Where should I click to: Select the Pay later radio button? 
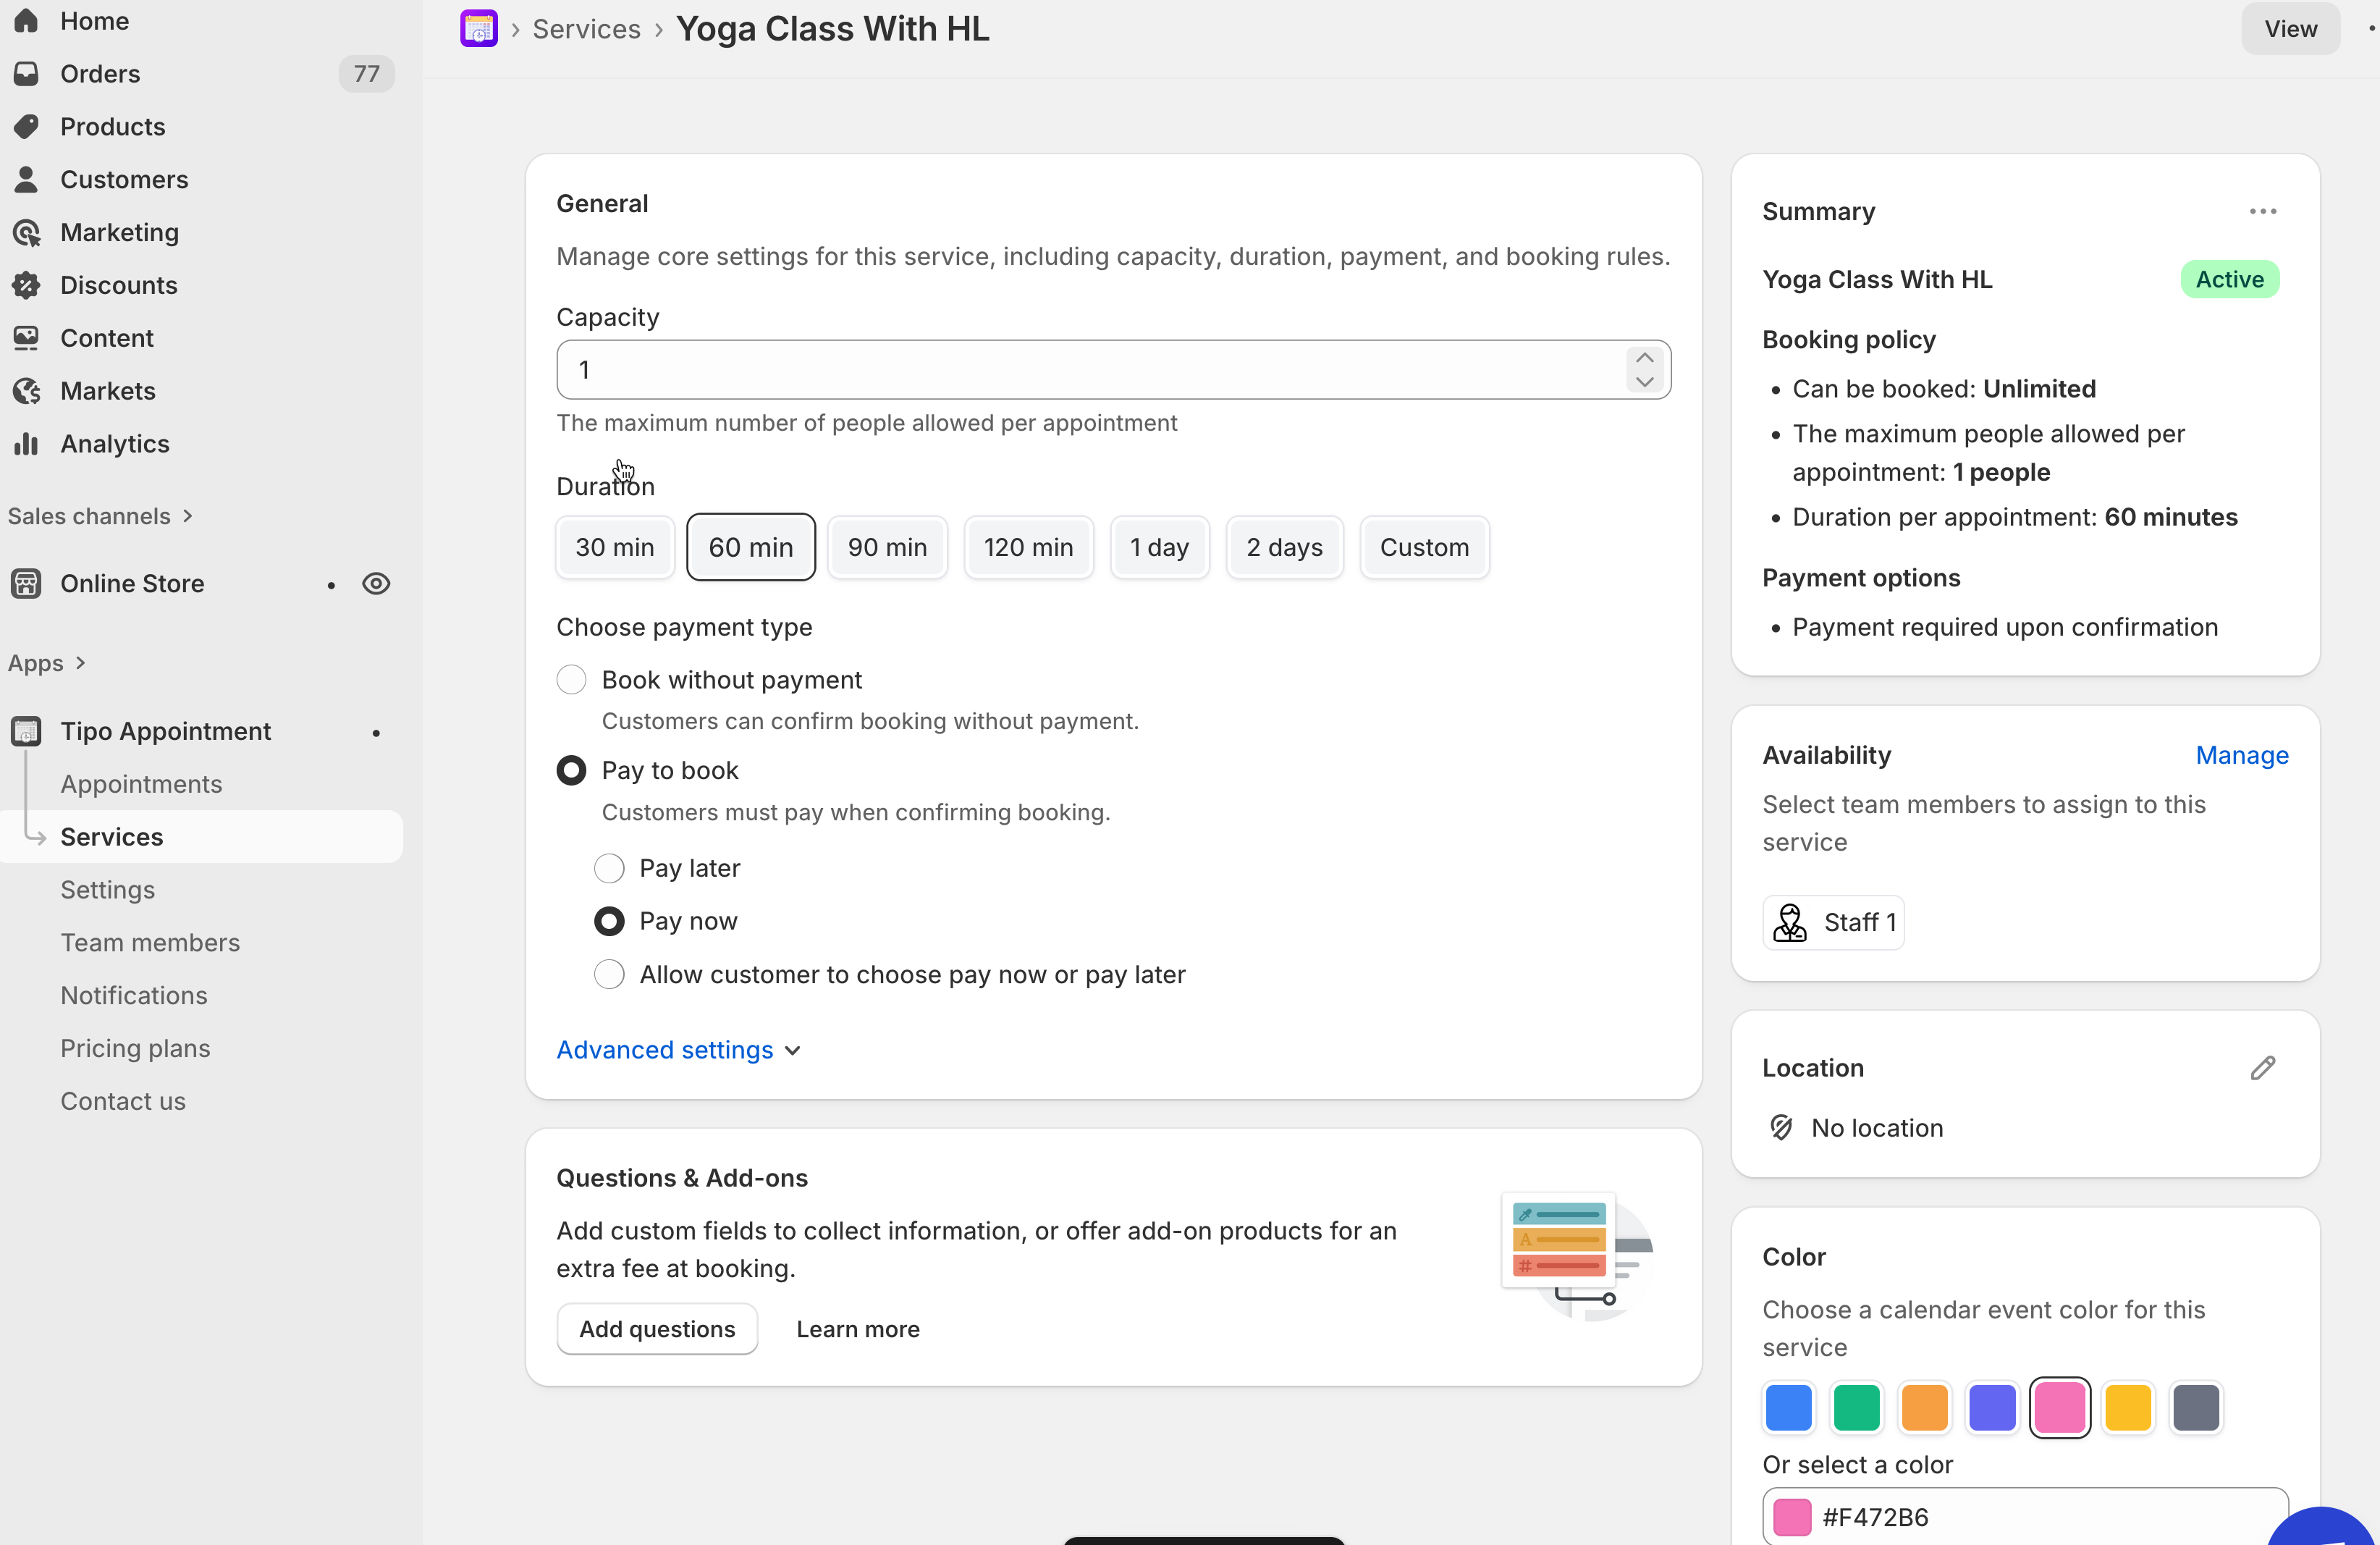pyautogui.click(x=609, y=868)
